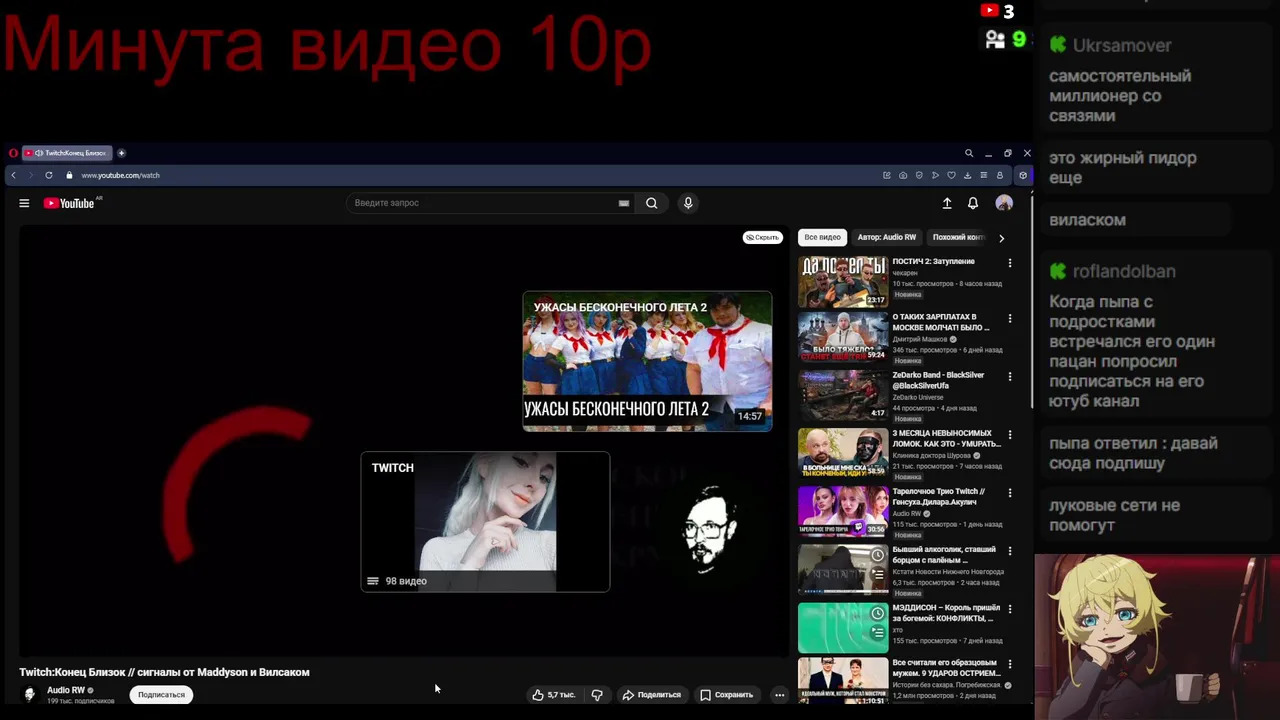
Task: Click the on-screen keyboard icon in search box
Action: click(624, 203)
